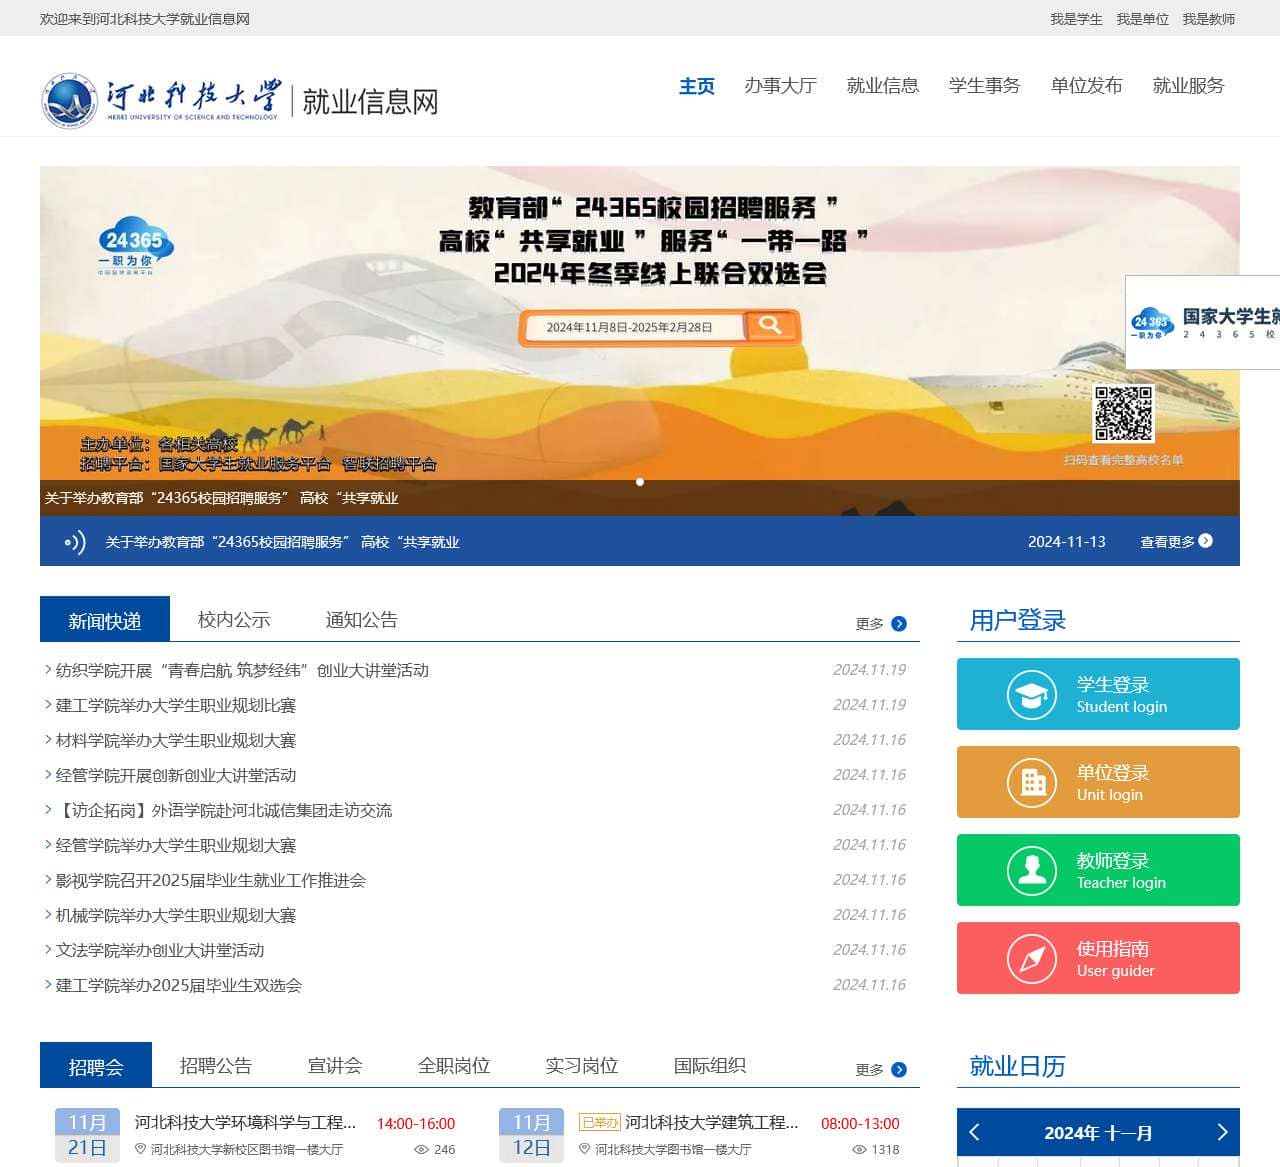Click the news 更多 arrow icon
Image resolution: width=1280 pixels, height=1167 pixels.
(x=899, y=624)
